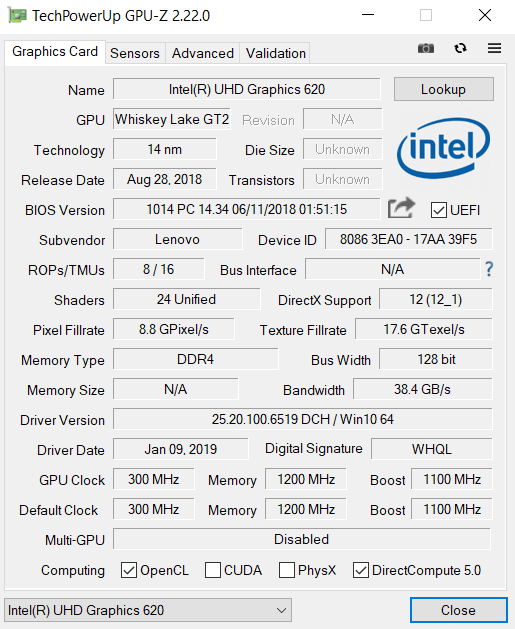Enable the CUDA checkbox

(213, 570)
